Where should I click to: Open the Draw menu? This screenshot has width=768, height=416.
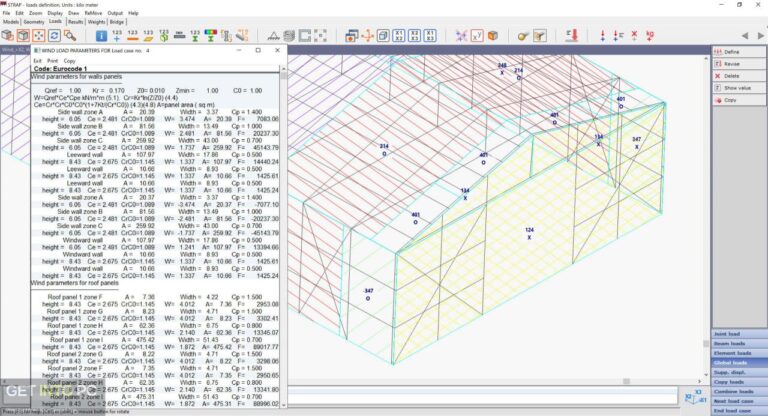(73, 13)
